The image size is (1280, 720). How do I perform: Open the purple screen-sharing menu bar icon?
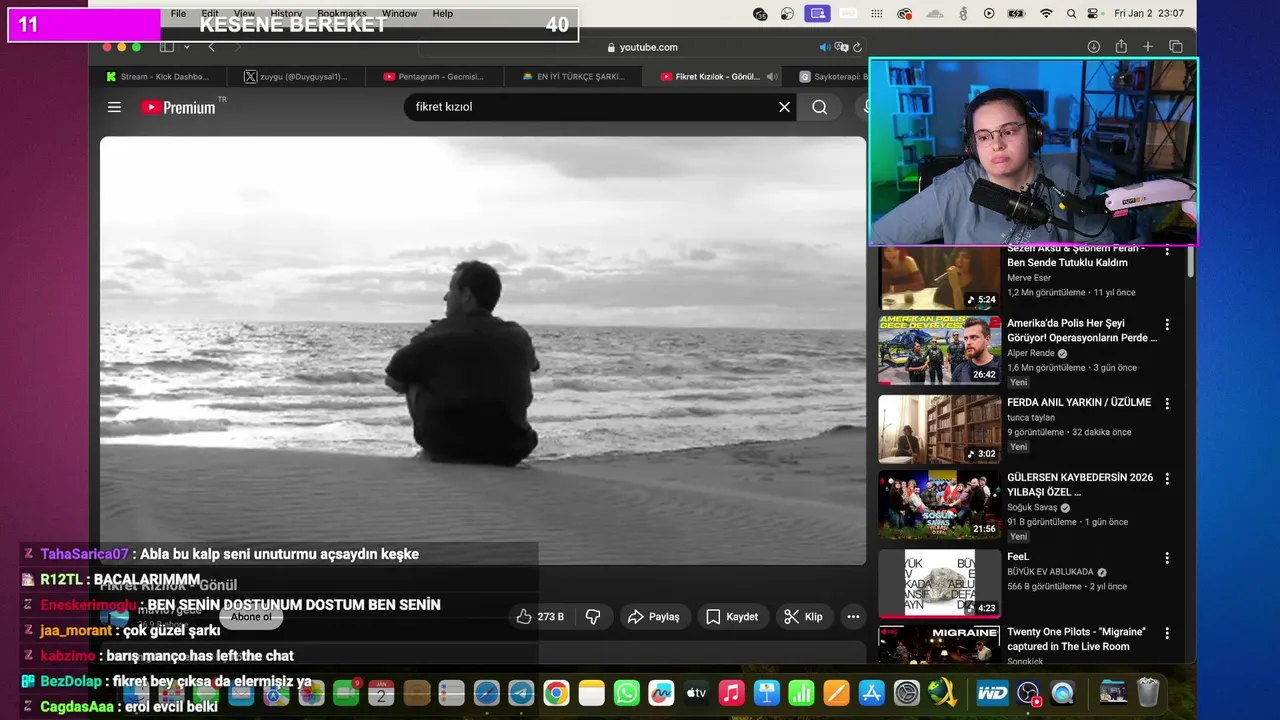[819, 14]
